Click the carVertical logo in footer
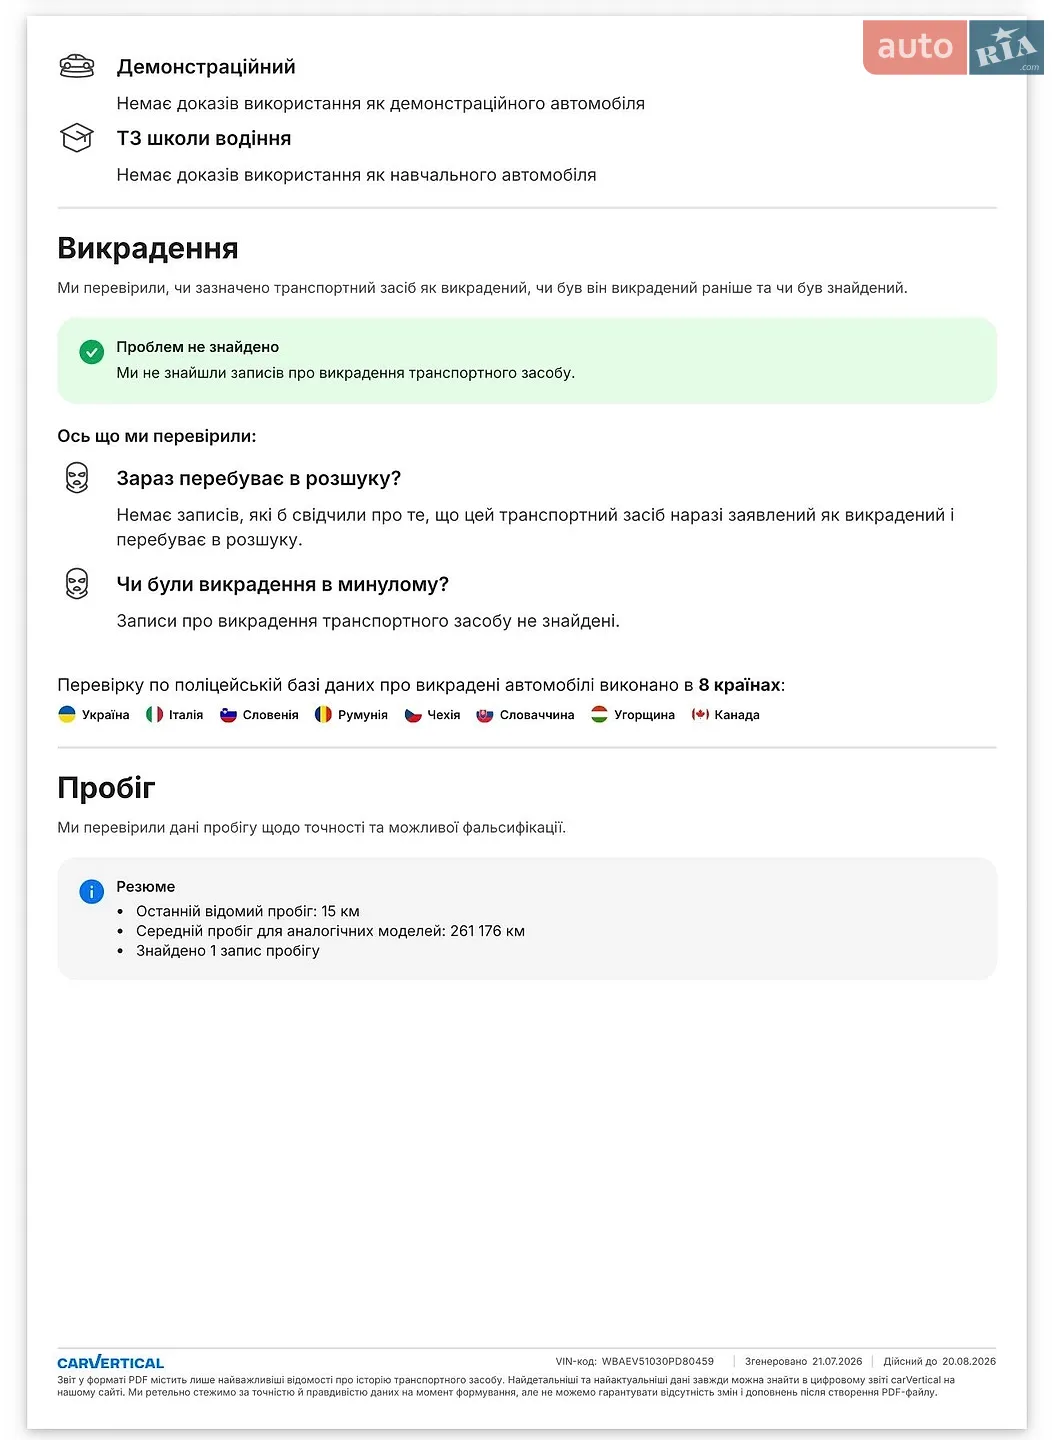 coord(111,1362)
